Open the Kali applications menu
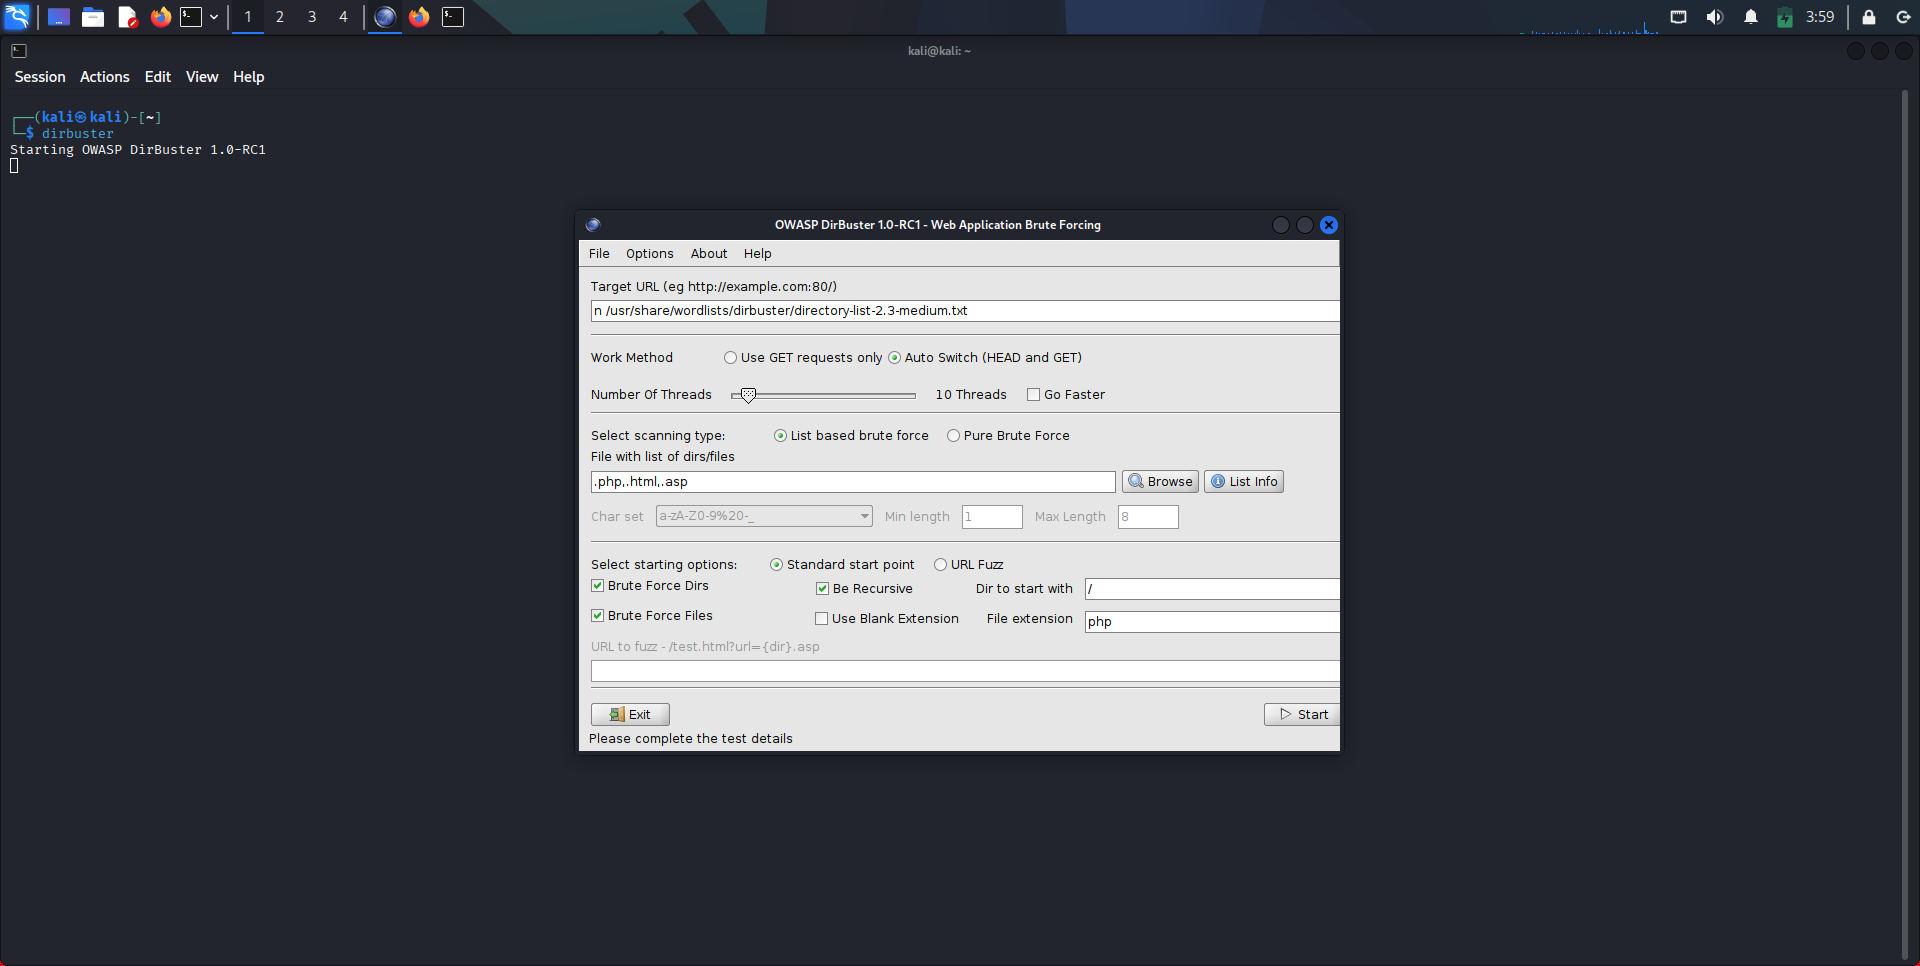Viewport: 1920px width, 966px height. point(18,17)
